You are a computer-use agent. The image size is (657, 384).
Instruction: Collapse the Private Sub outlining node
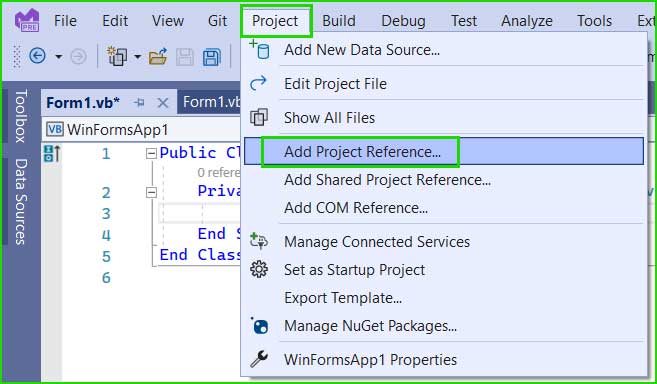151,192
